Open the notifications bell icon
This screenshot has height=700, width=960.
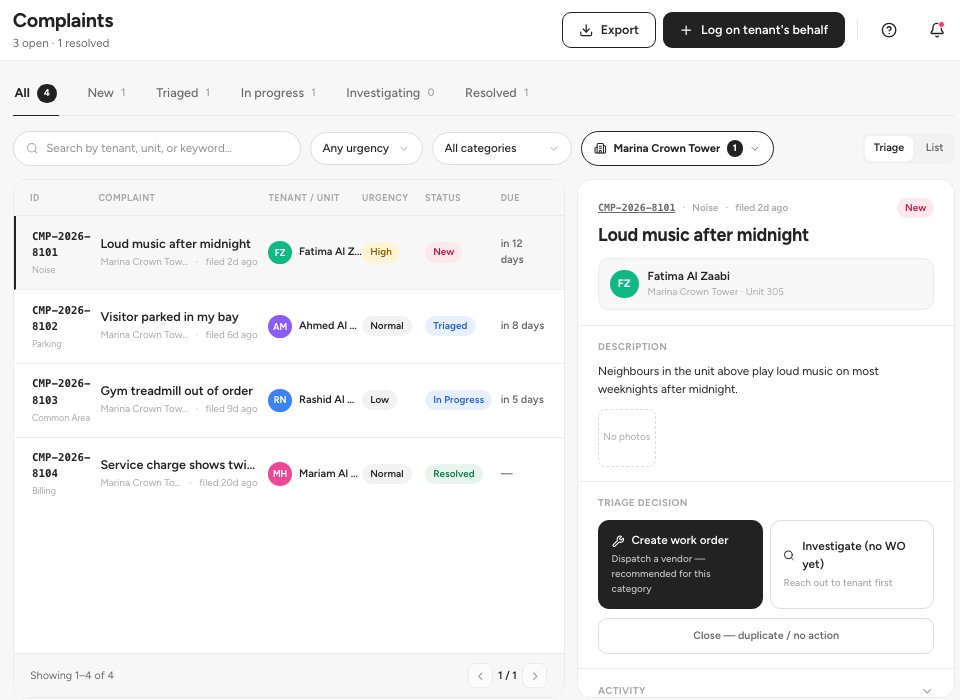tap(937, 29)
